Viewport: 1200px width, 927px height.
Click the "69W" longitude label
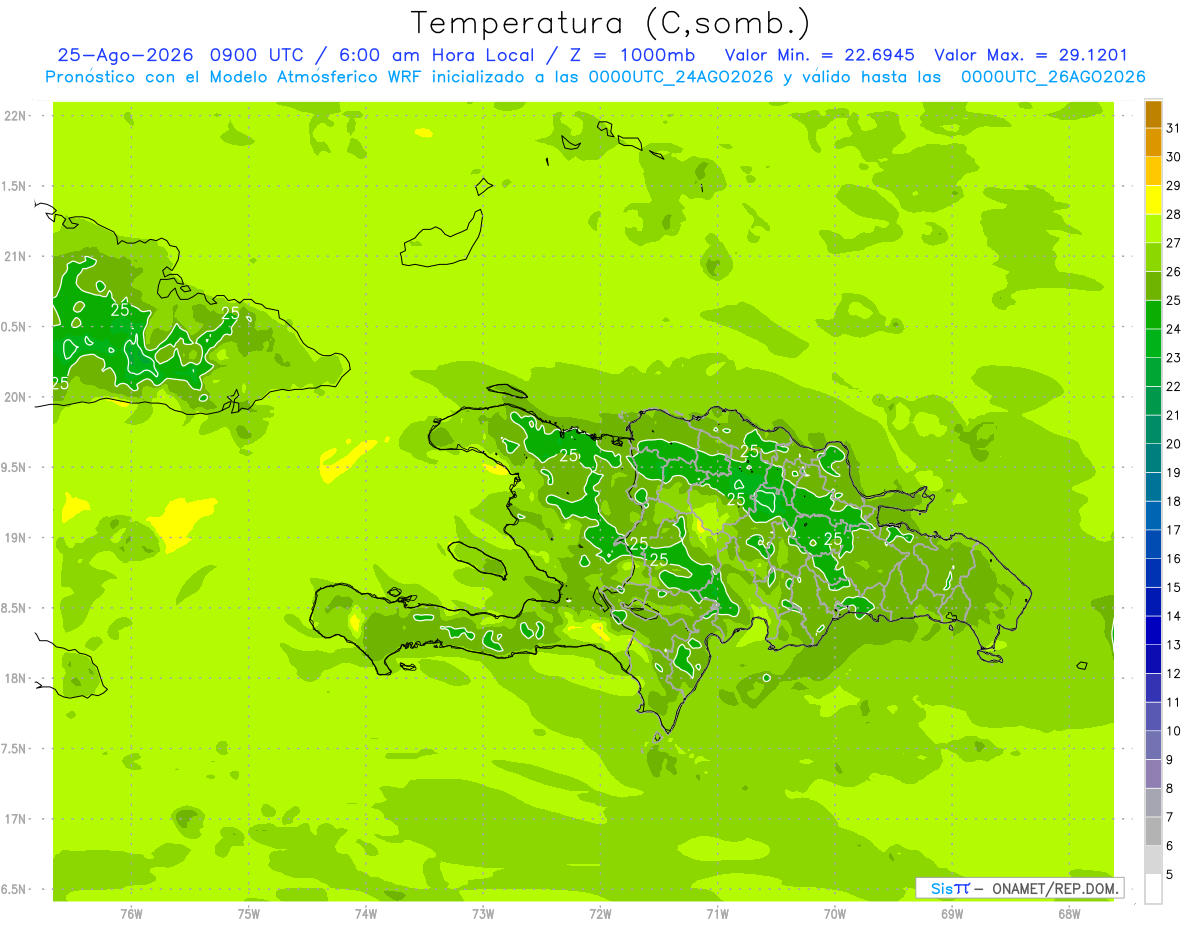pos(951,913)
